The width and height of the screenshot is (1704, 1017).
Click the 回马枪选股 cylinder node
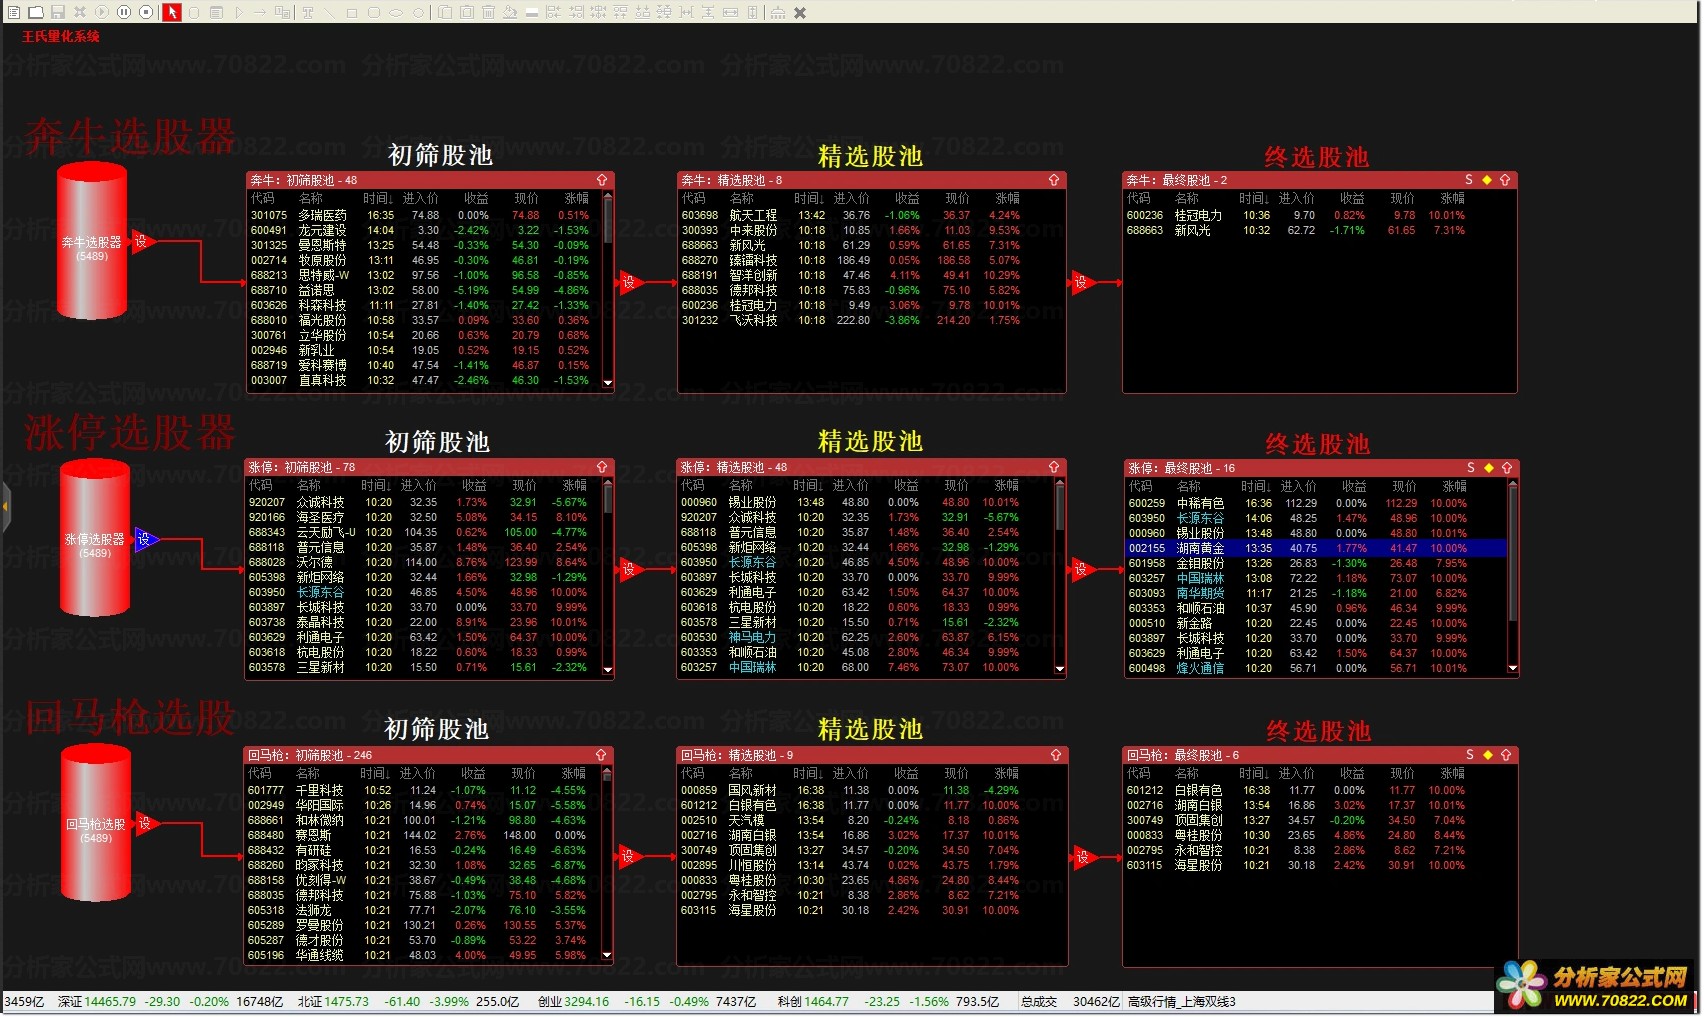96,824
